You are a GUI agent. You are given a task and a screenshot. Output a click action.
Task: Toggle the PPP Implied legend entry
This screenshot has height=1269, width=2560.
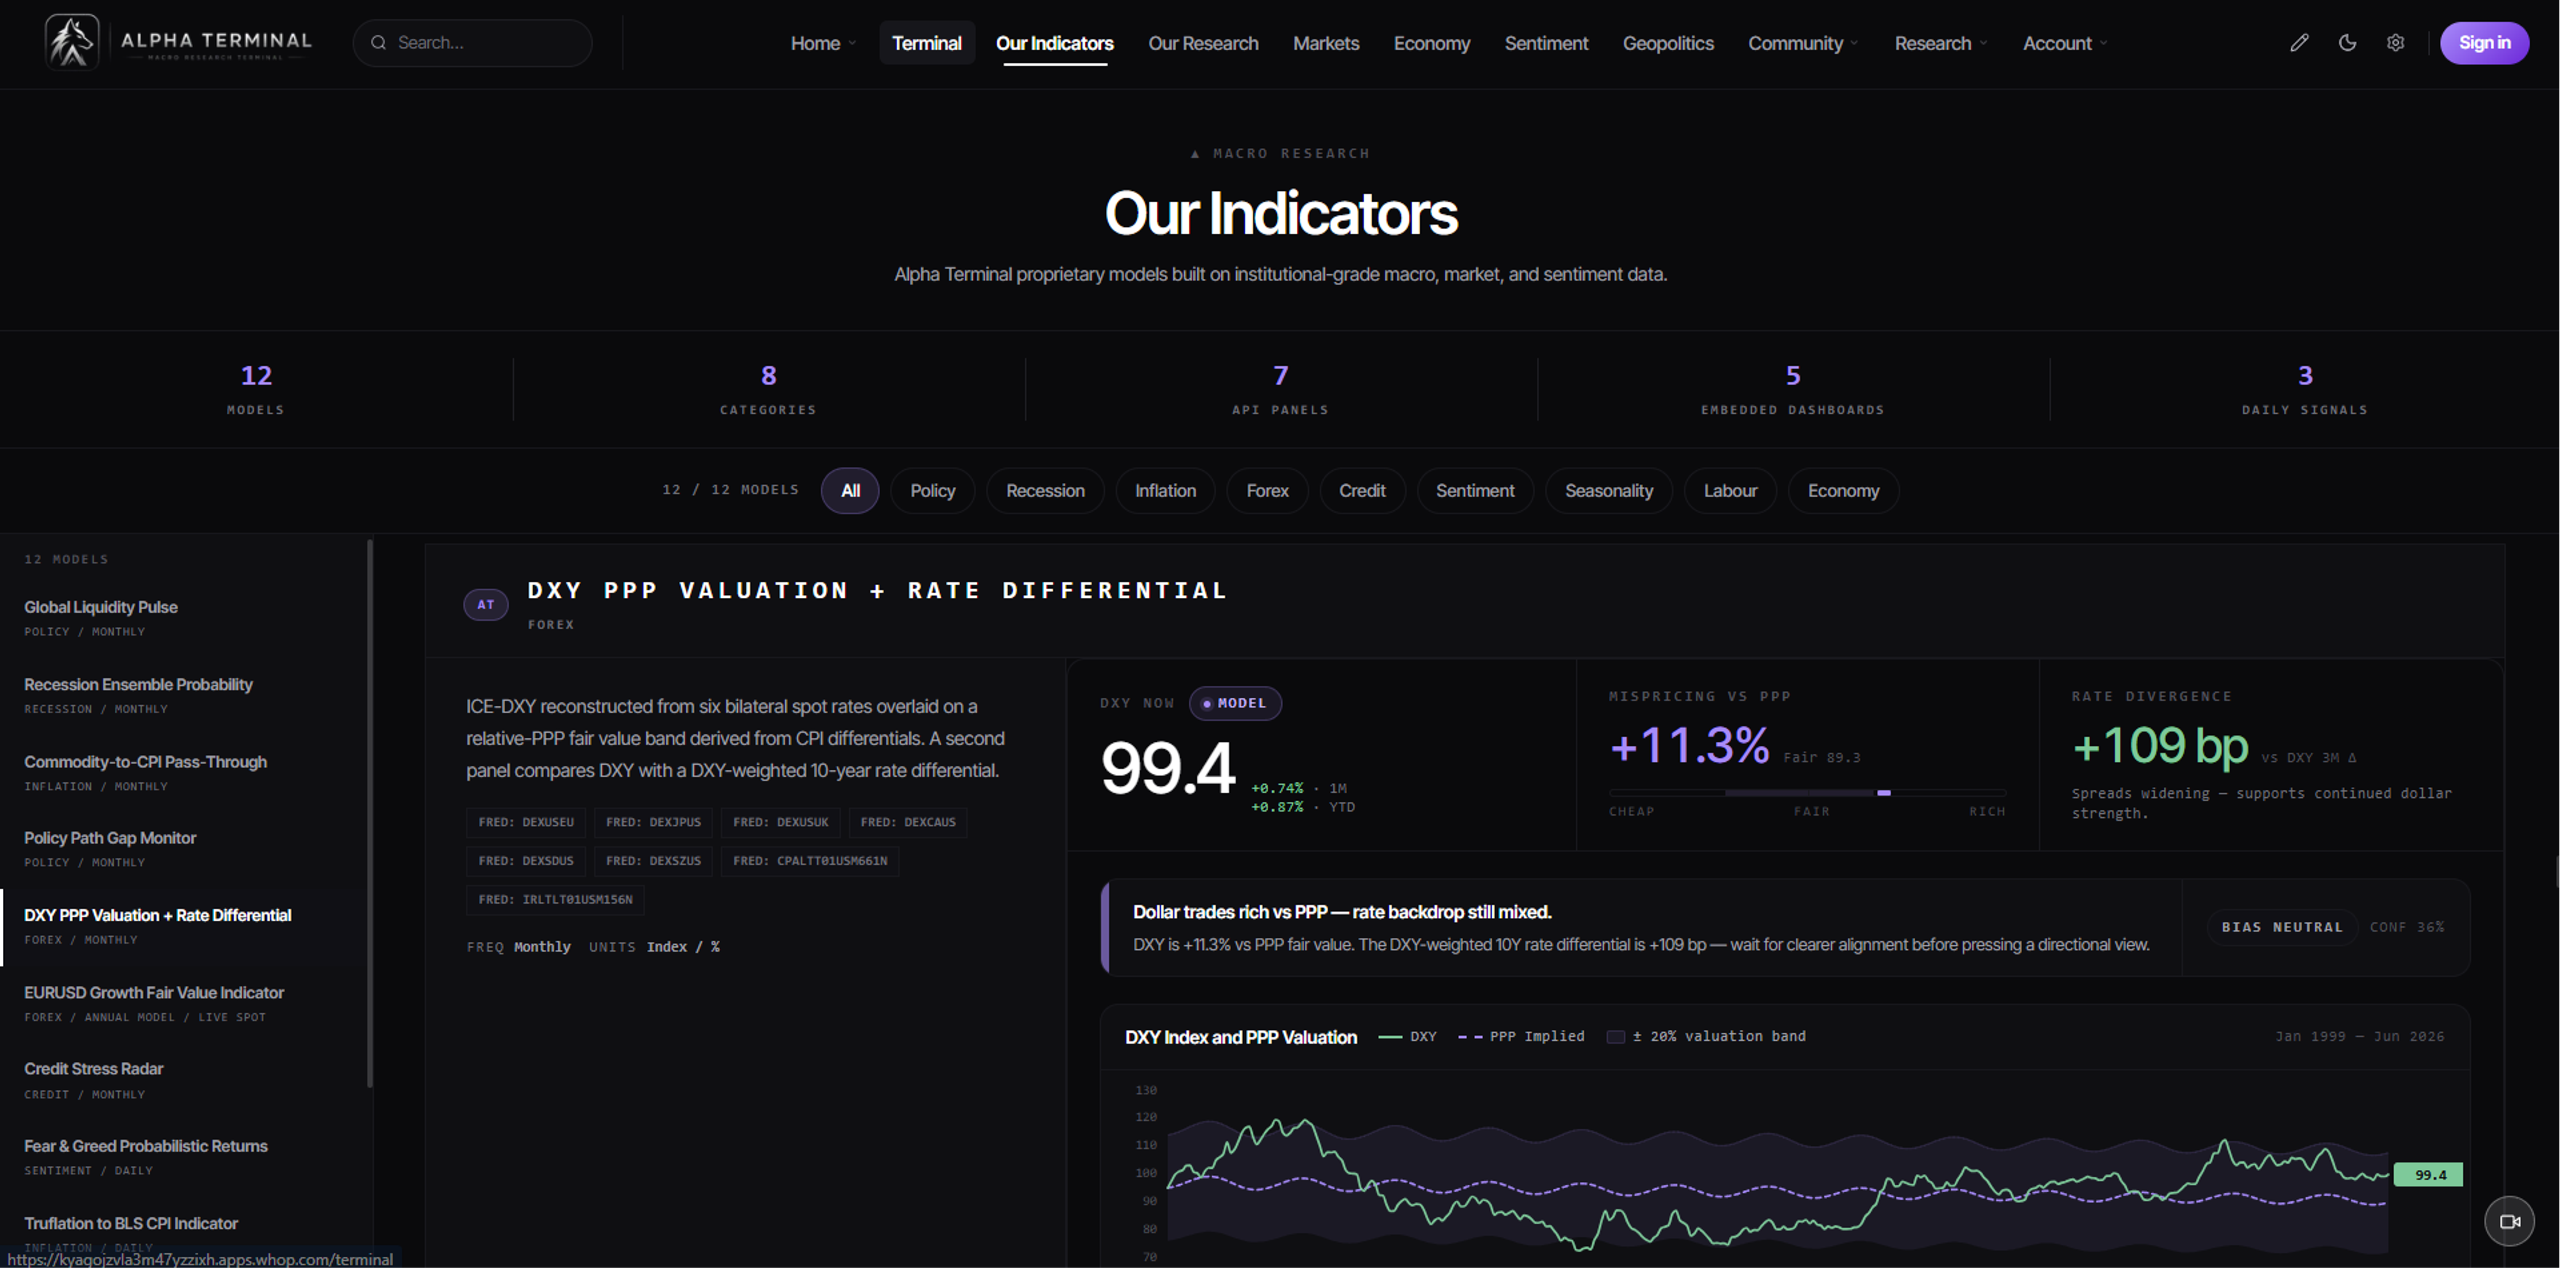(x=1521, y=1037)
